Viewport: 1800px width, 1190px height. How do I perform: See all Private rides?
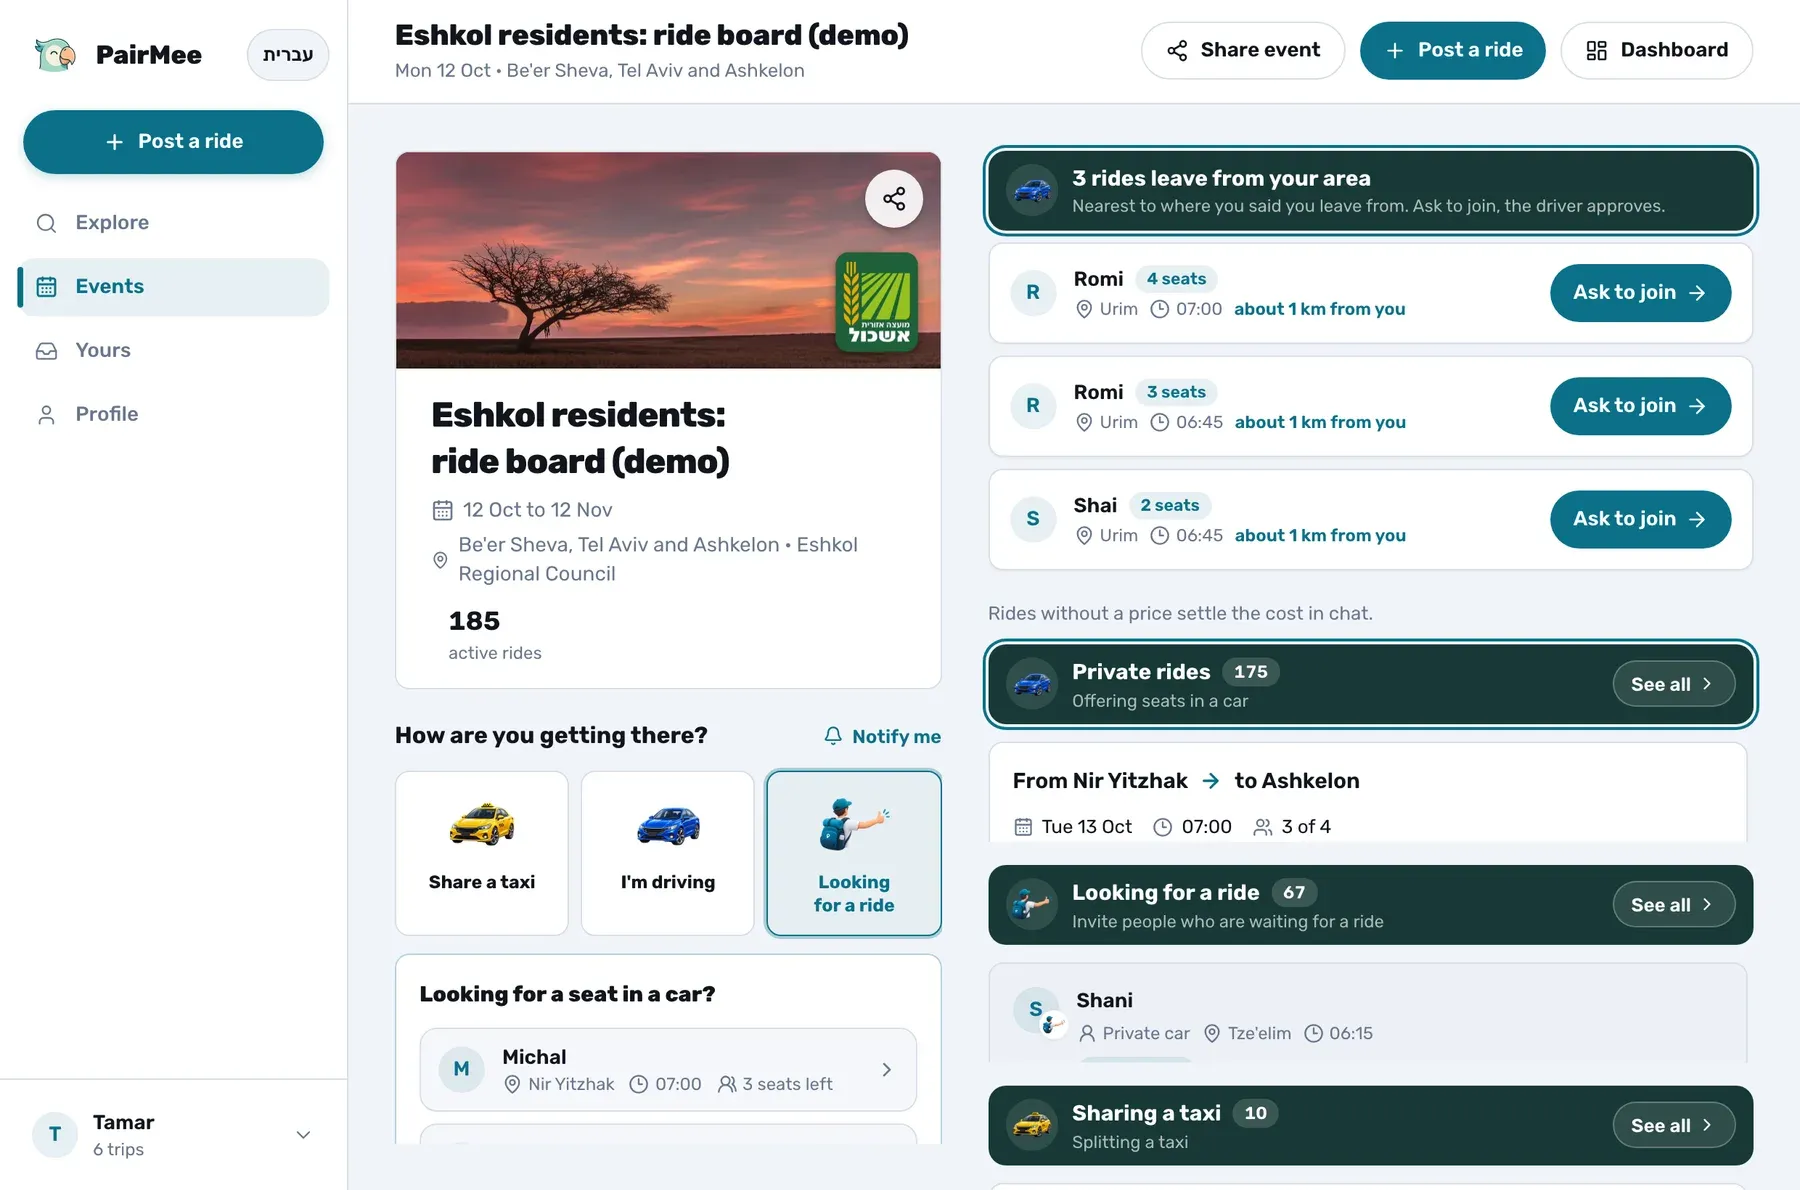1673,684
